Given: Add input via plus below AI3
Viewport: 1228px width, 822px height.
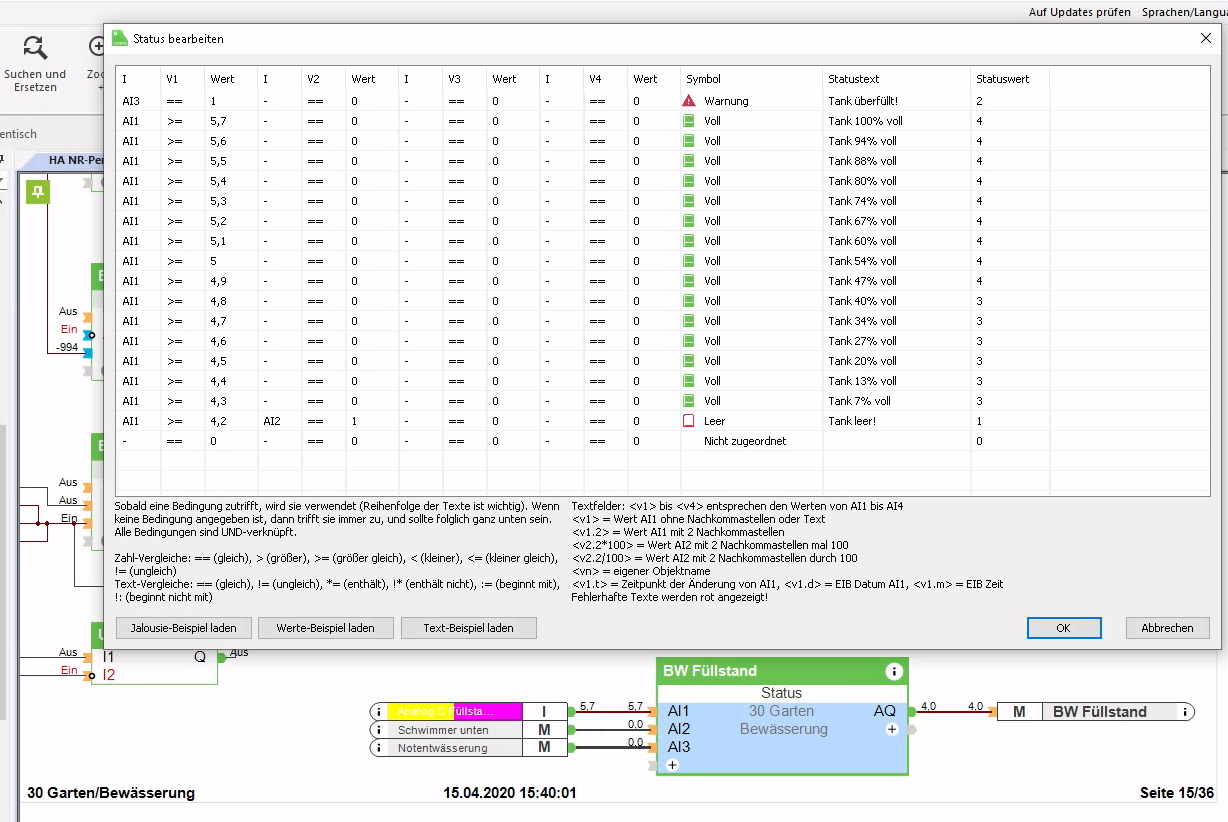Looking at the screenshot, I should point(672,765).
